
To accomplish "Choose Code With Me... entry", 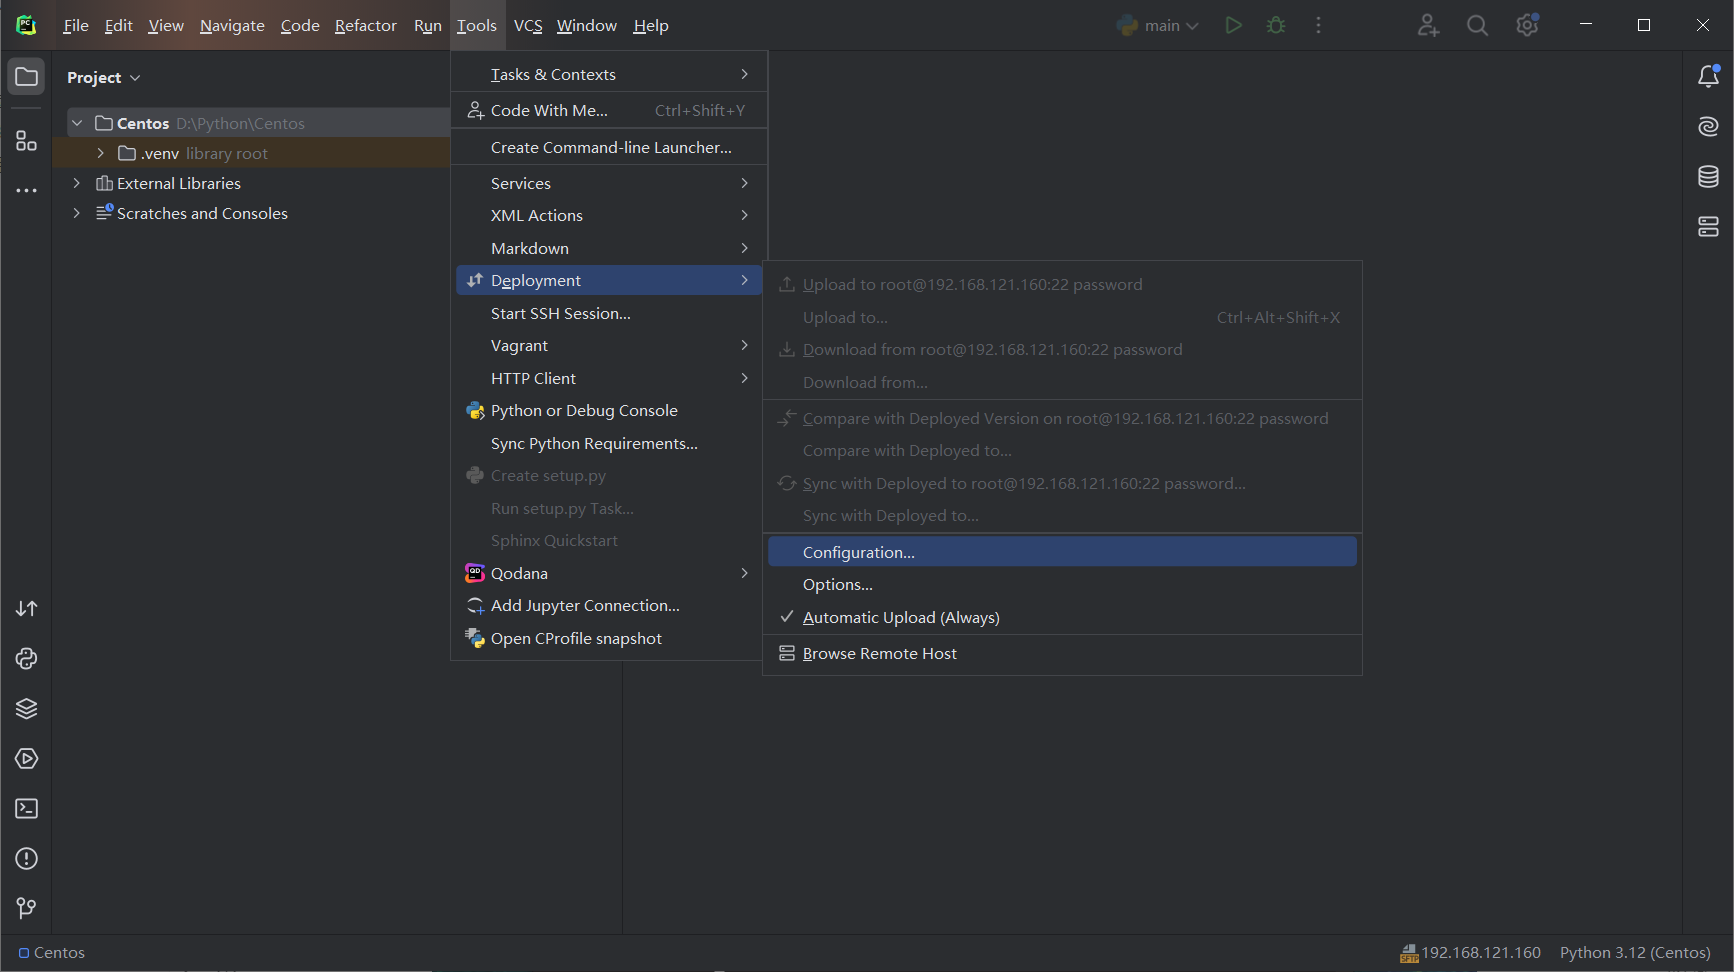I will pyautogui.click(x=609, y=110).
